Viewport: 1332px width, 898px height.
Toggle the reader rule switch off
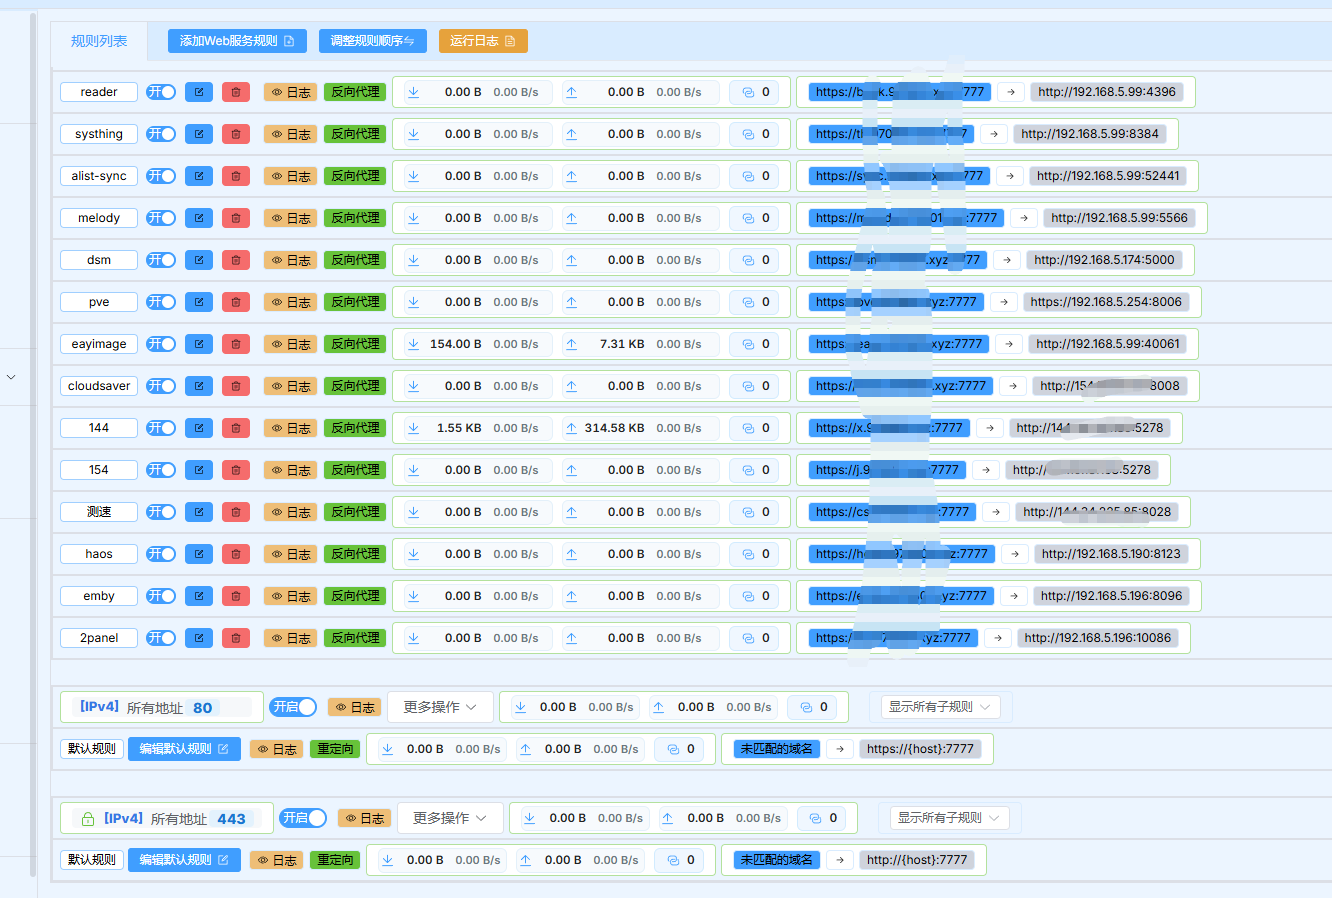161,92
